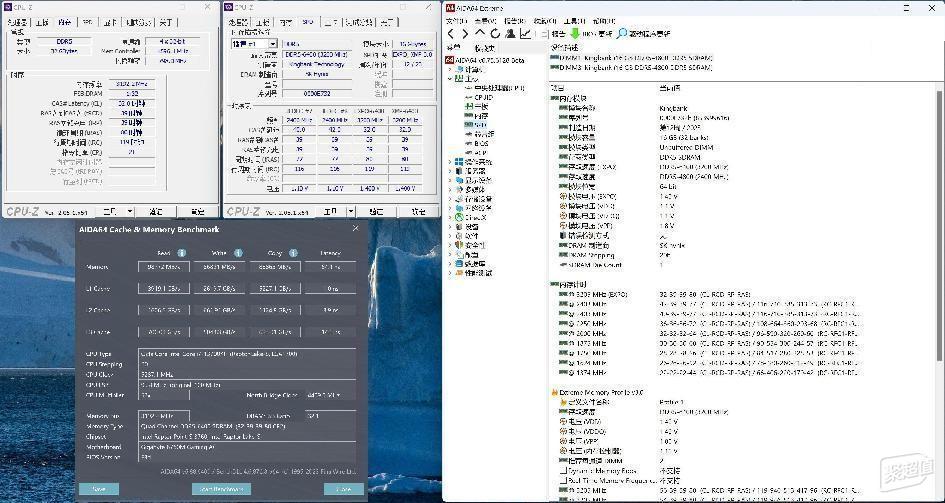Image resolution: width=945 pixels, height=503 pixels.
Task: Click Save in benchmark window
Action: (x=99, y=489)
